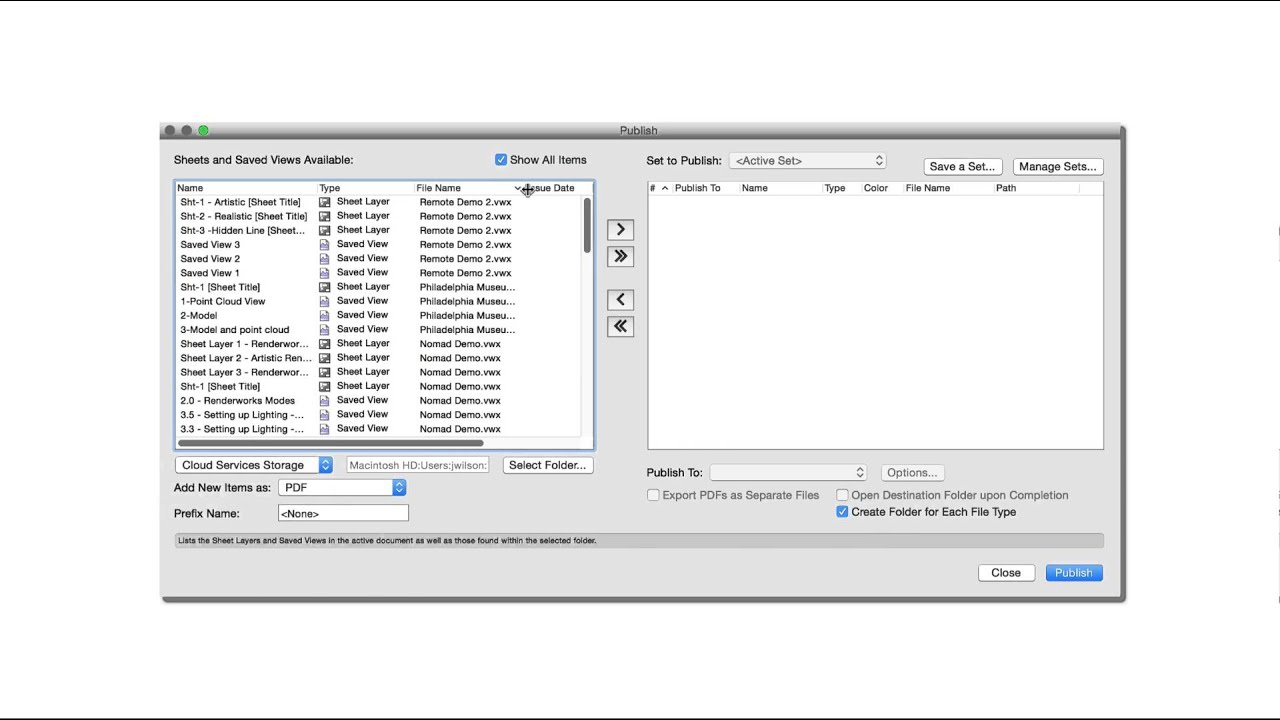Click the Saved View icon for Saved View 3
Image resolution: width=1280 pixels, height=720 pixels.
(x=325, y=244)
